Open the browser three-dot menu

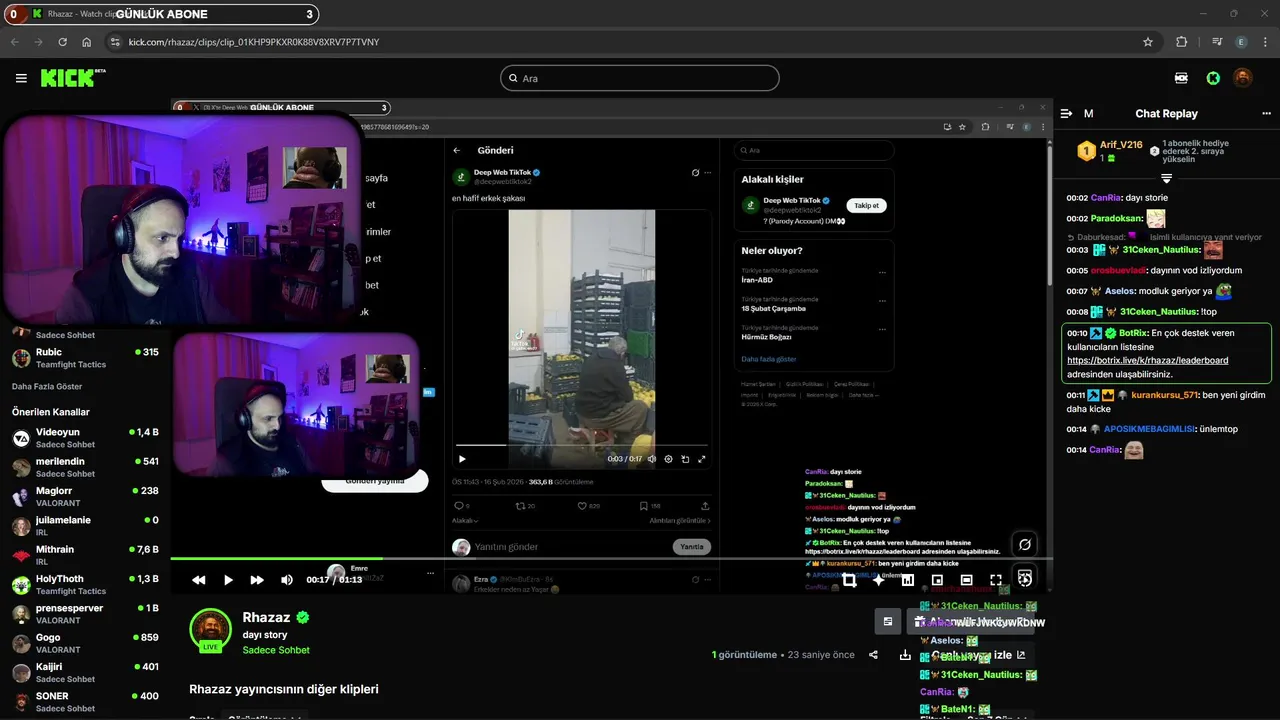(x=1265, y=42)
